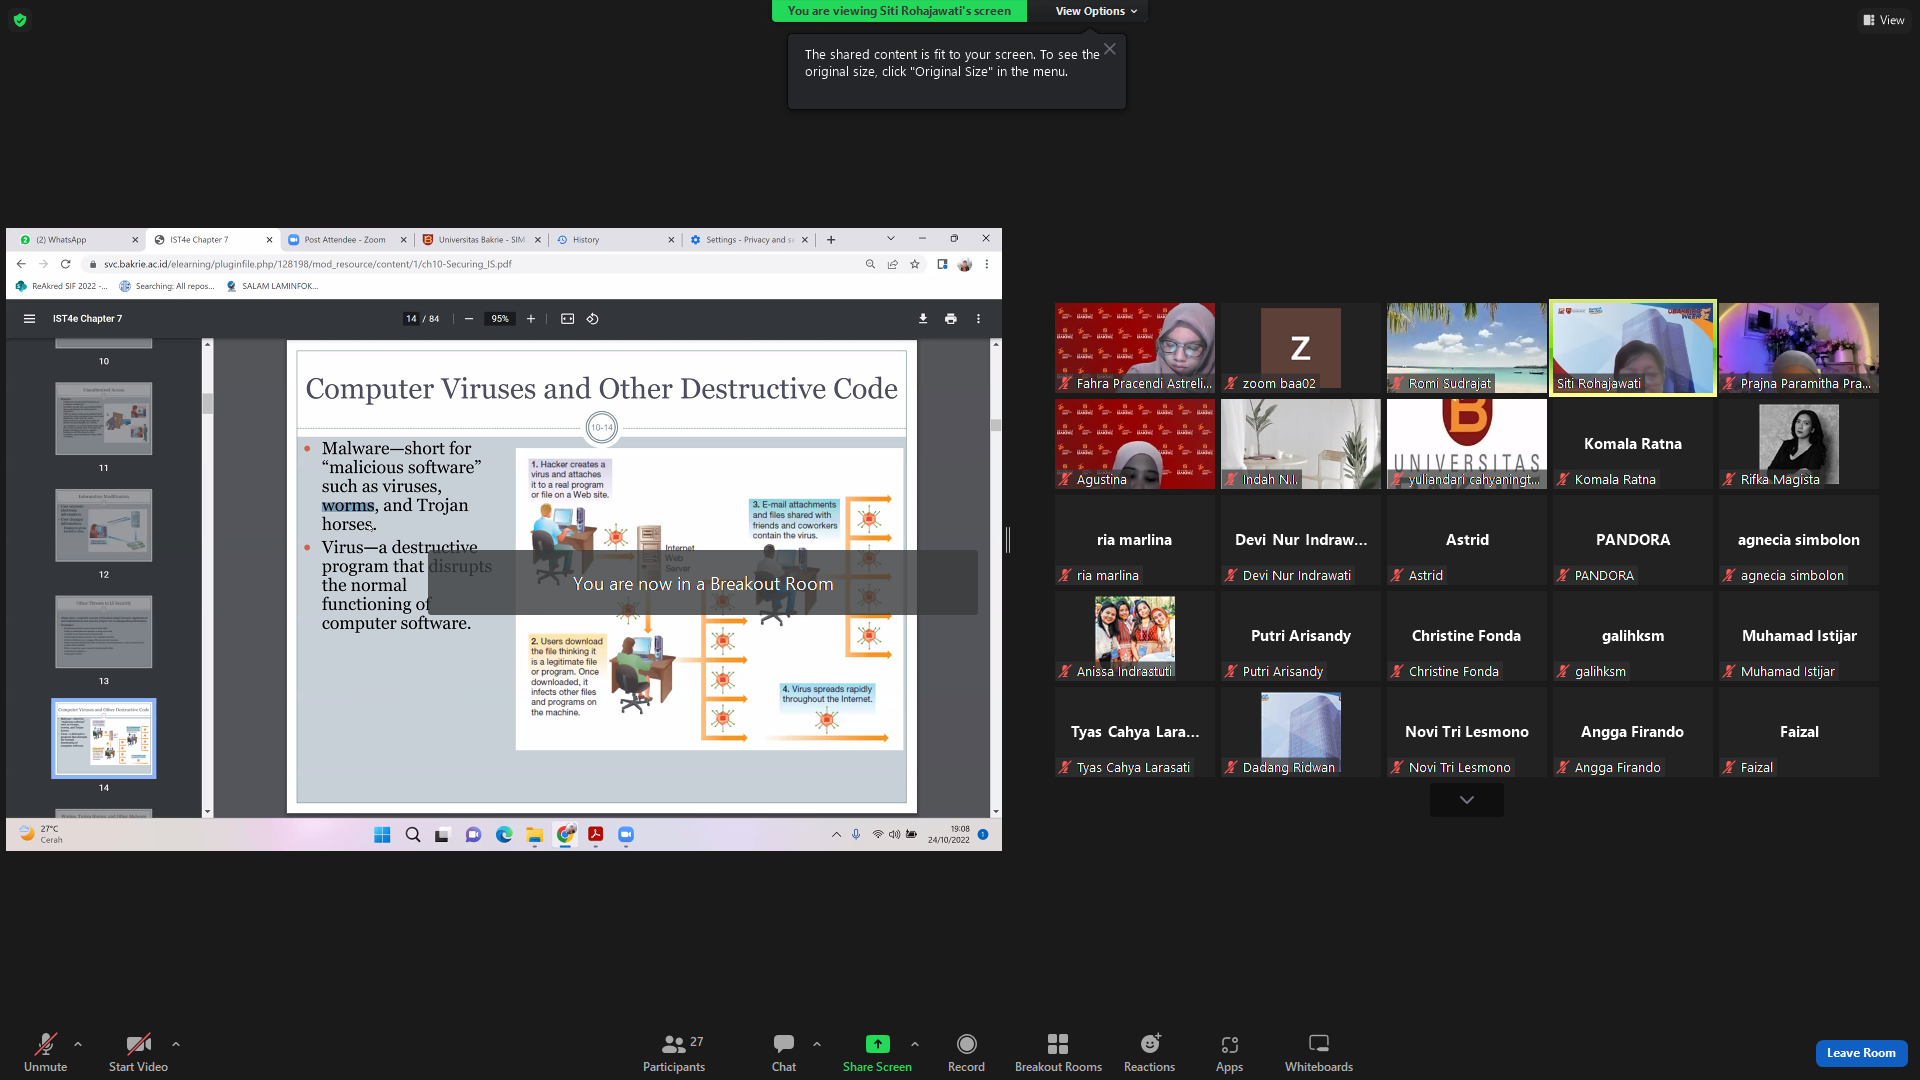
Task: Start recording with Record button
Action: [966, 1052]
